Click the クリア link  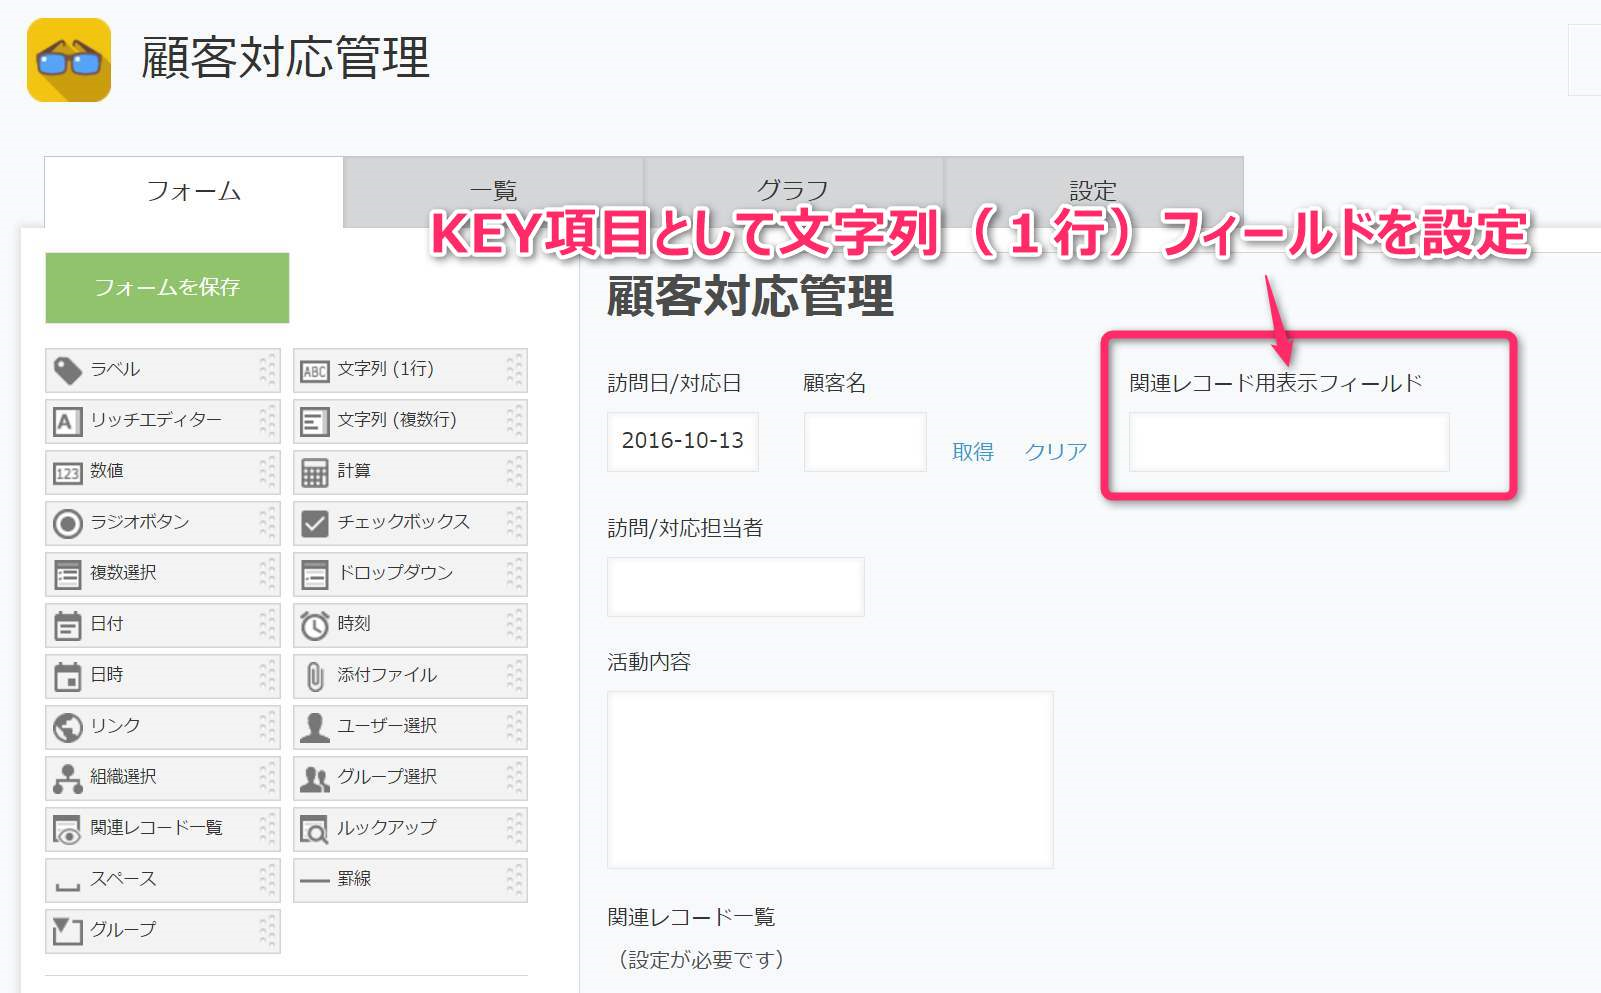(x=1055, y=452)
